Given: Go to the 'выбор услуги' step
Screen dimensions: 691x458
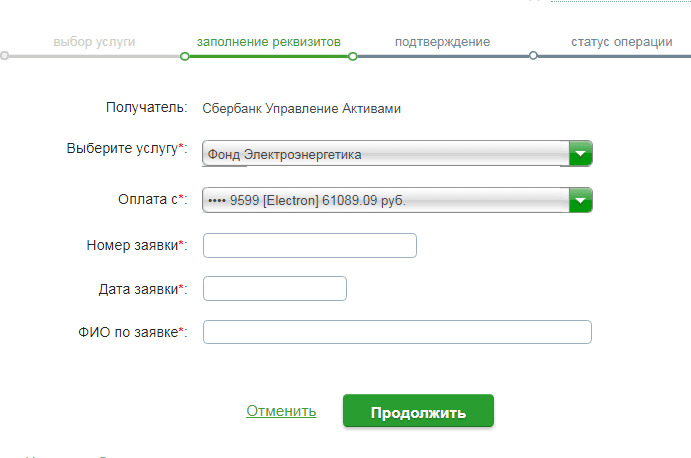Looking at the screenshot, I should 94,42.
